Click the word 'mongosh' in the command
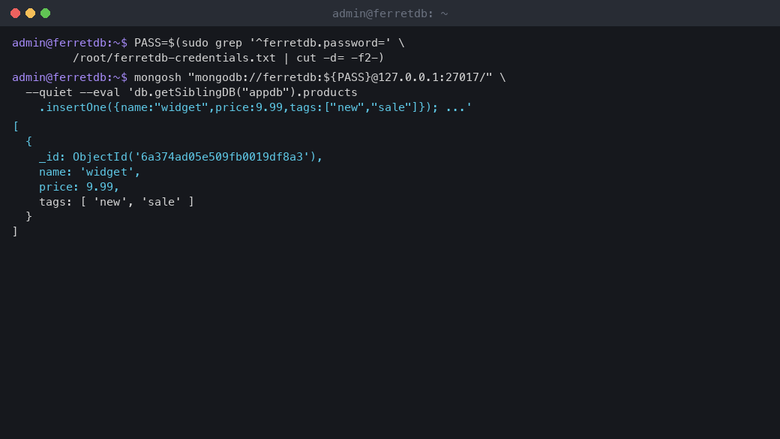 tap(158, 78)
